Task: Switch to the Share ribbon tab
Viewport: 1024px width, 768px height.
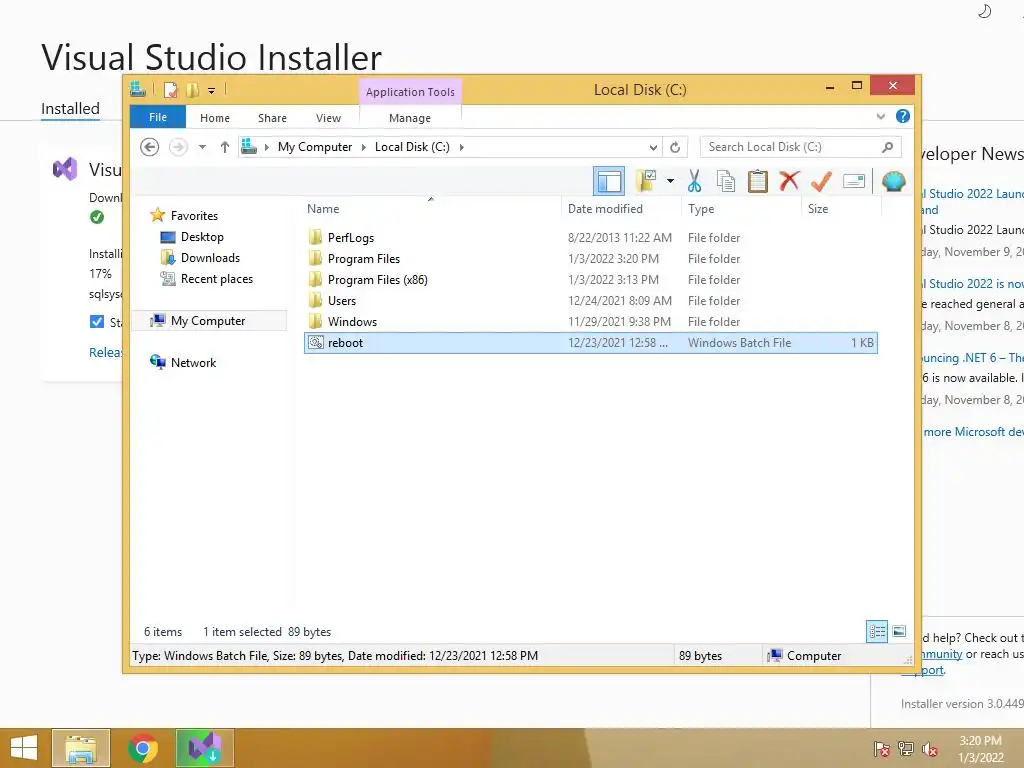Action: 272,118
